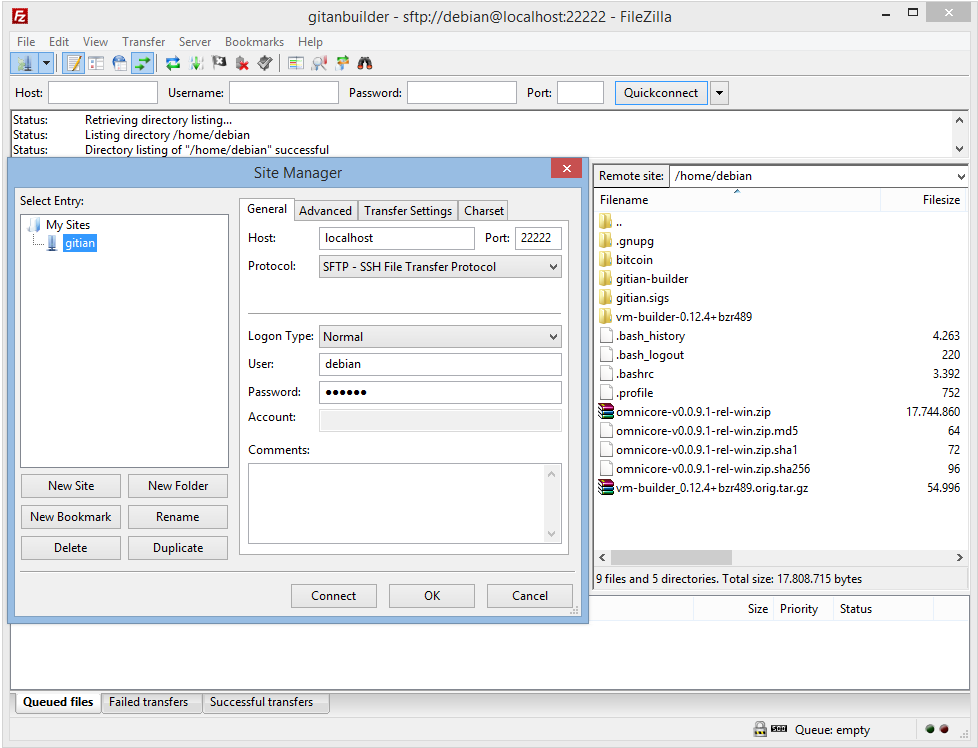Viewport: 978px width, 748px height.
Task: Select the gitian site entry
Action: coord(79,243)
